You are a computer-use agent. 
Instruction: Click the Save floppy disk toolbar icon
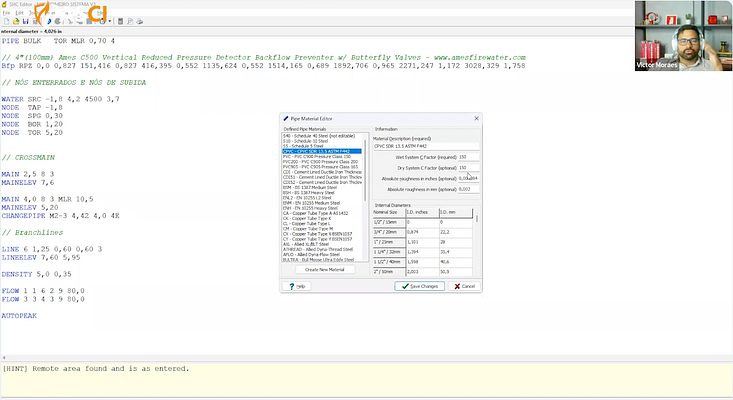coord(26,21)
